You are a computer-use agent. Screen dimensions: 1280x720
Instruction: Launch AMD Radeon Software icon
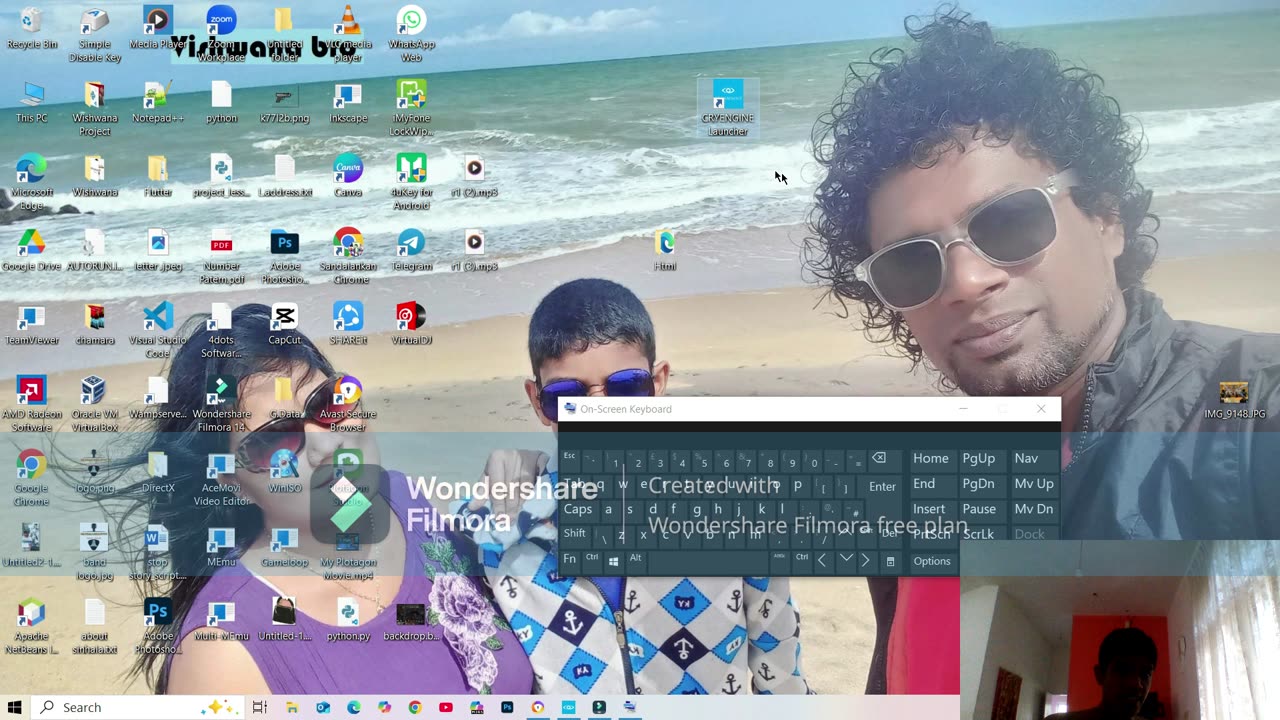31,404
